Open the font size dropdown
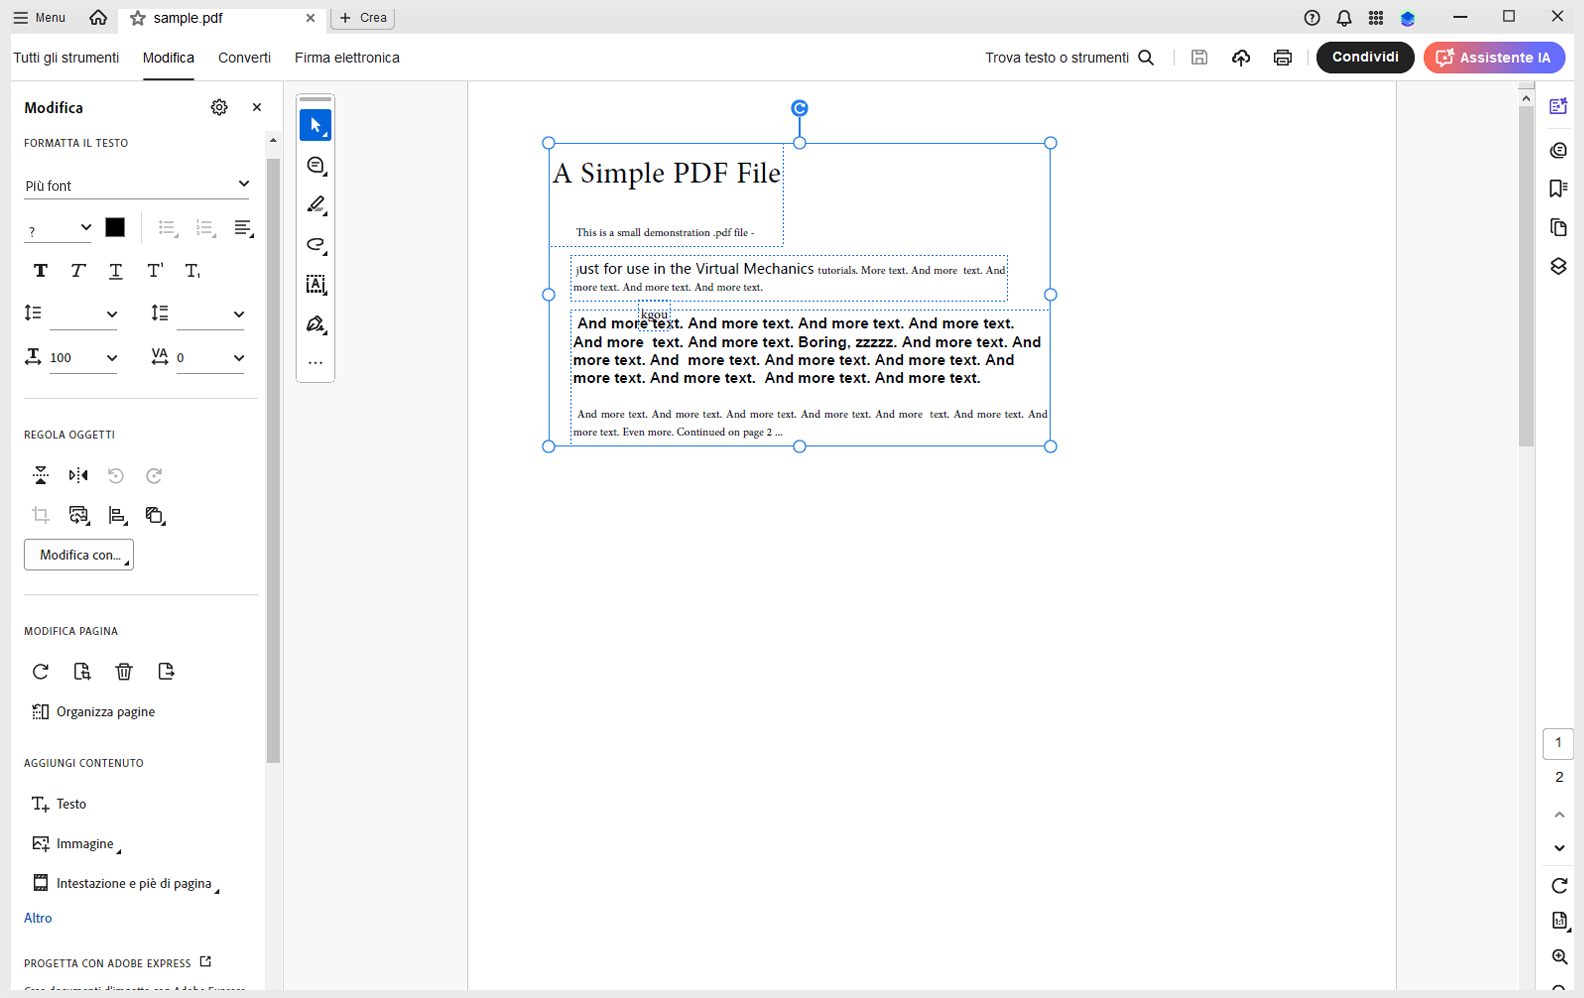This screenshot has height=998, width=1584. (58, 229)
